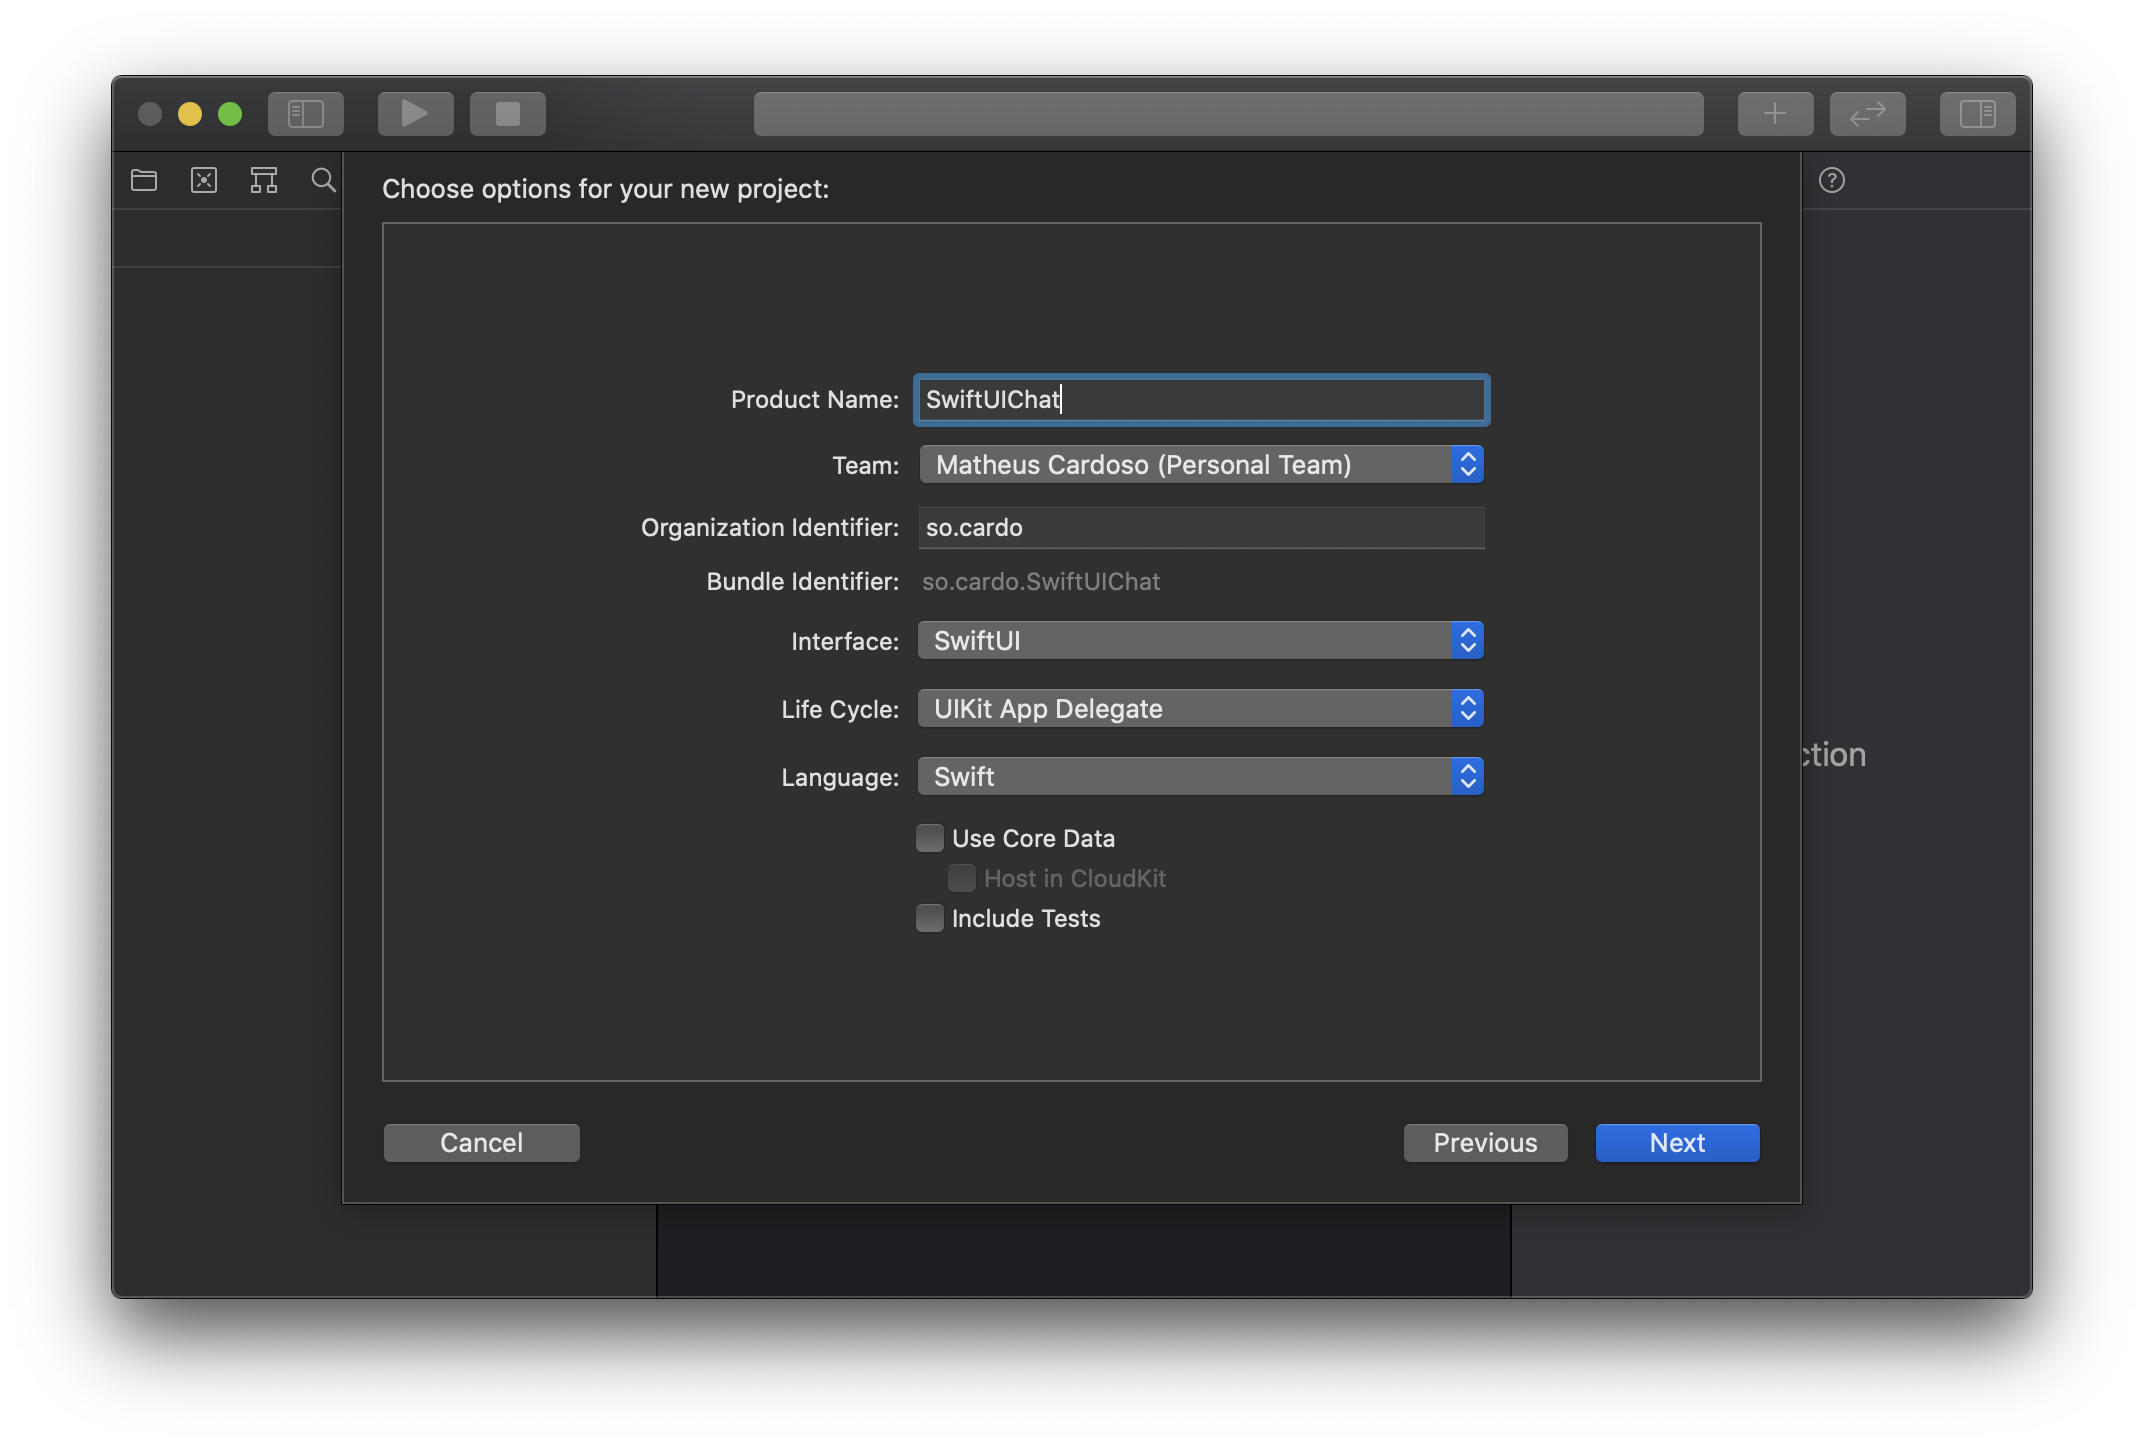This screenshot has height=1446, width=2144.
Task: Click the Navigator/file browser icon
Action: (x=144, y=178)
